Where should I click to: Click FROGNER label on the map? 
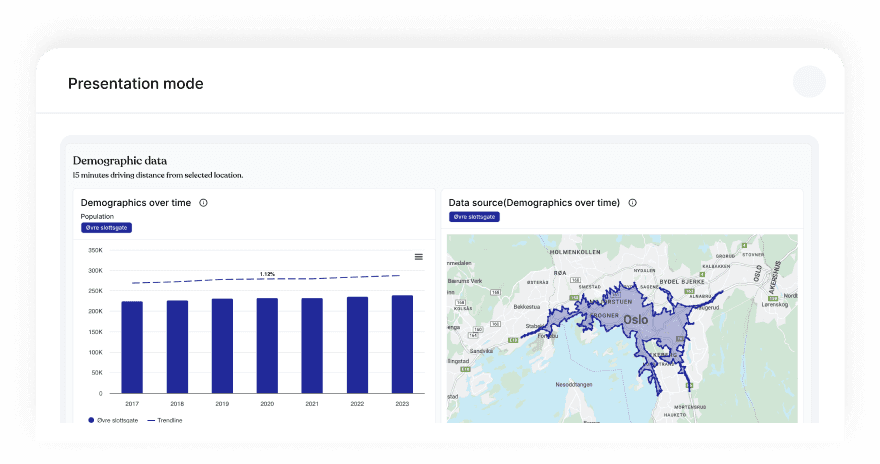[604, 315]
